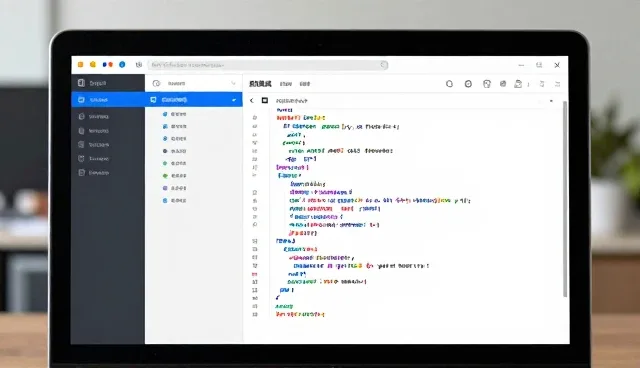Click the round icon inside the address bar's end
The width and height of the screenshot is (640, 368).
tap(383, 65)
